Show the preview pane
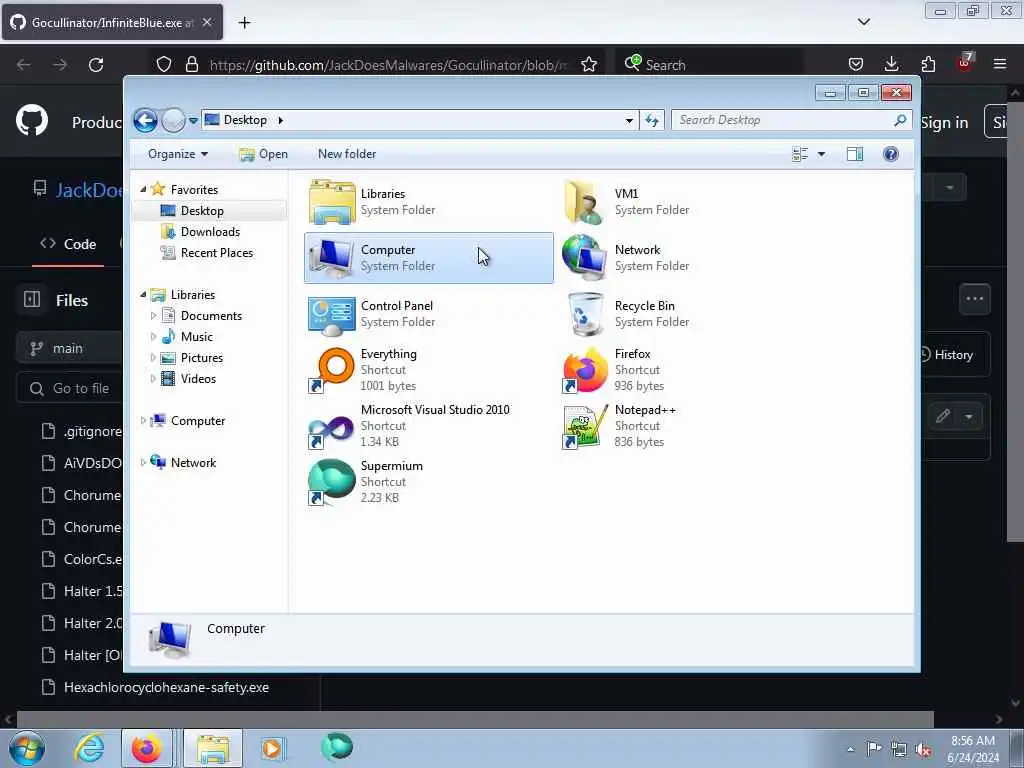Image resolution: width=1024 pixels, height=768 pixels. pos(855,154)
